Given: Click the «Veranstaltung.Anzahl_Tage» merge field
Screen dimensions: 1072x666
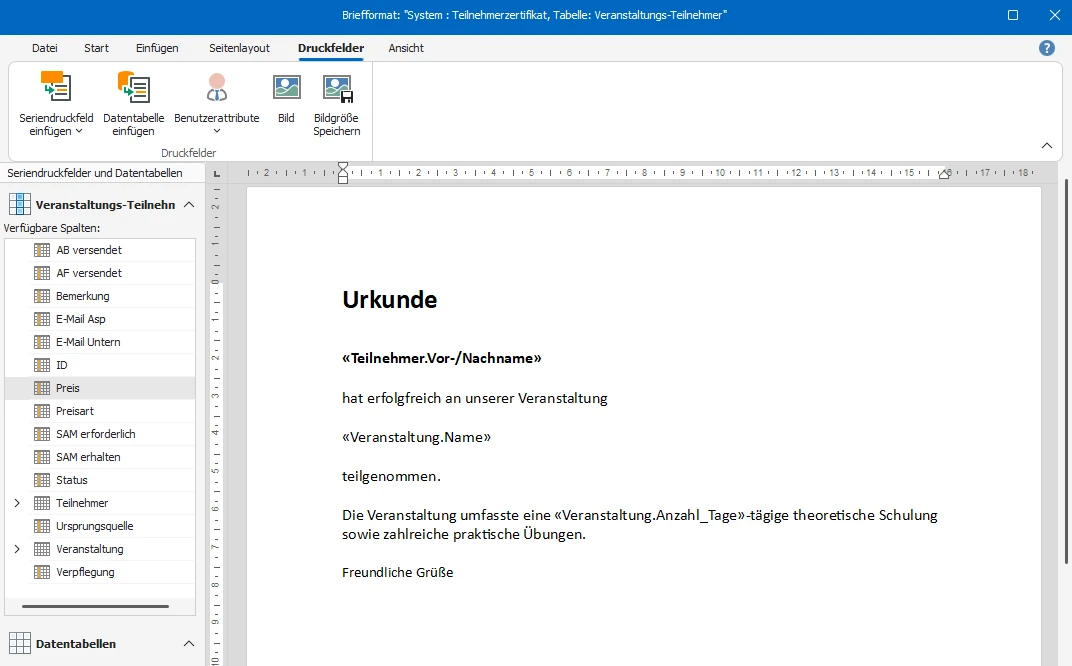Looking at the screenshot, I should tap(649, 515).
